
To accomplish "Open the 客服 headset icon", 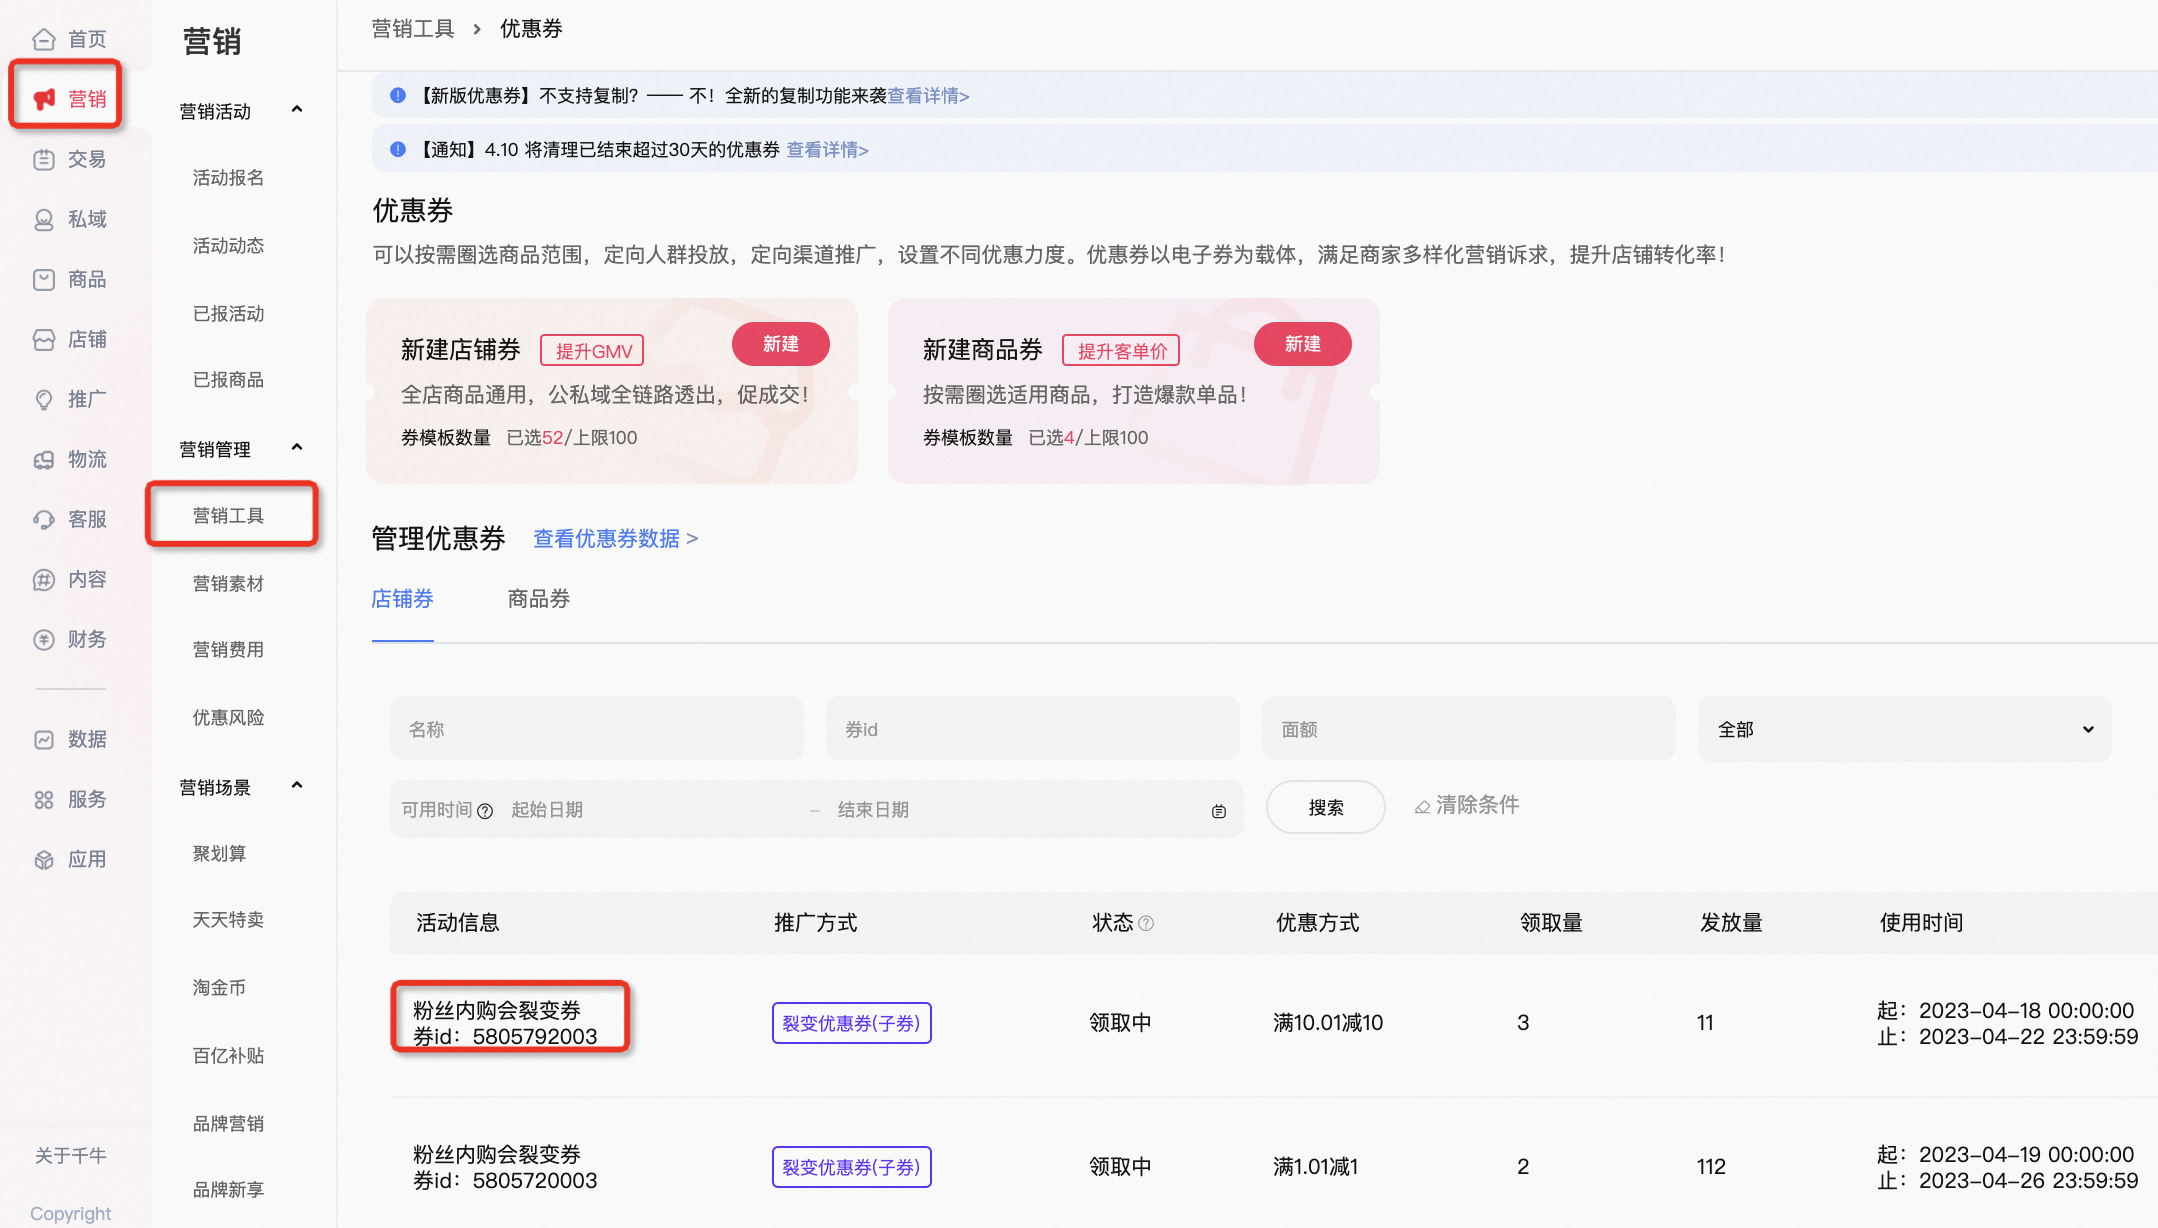I will (x=44, y=519).
